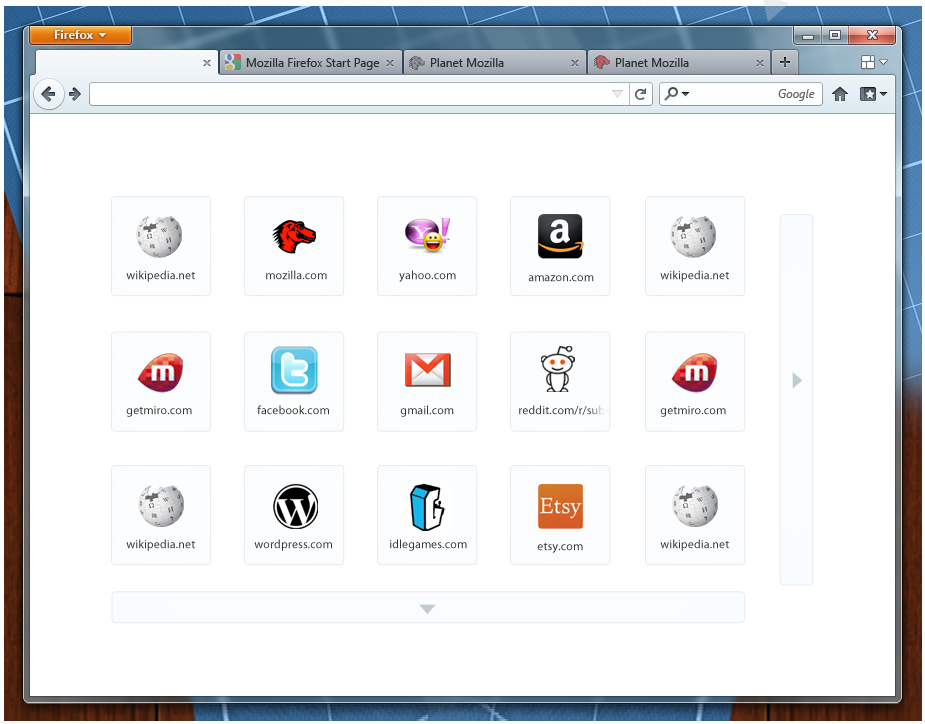925x724 pixels.
Task: Expand the list-all-tabs arrow beside tab groups
Action: [884, 62]
